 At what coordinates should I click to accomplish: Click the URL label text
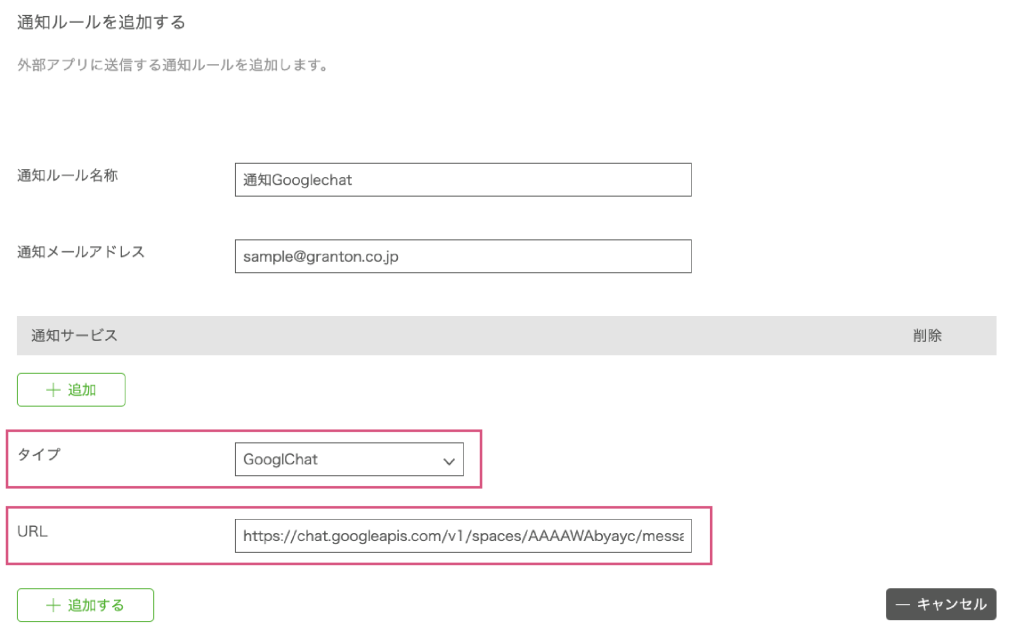click(x=32, y=531)
